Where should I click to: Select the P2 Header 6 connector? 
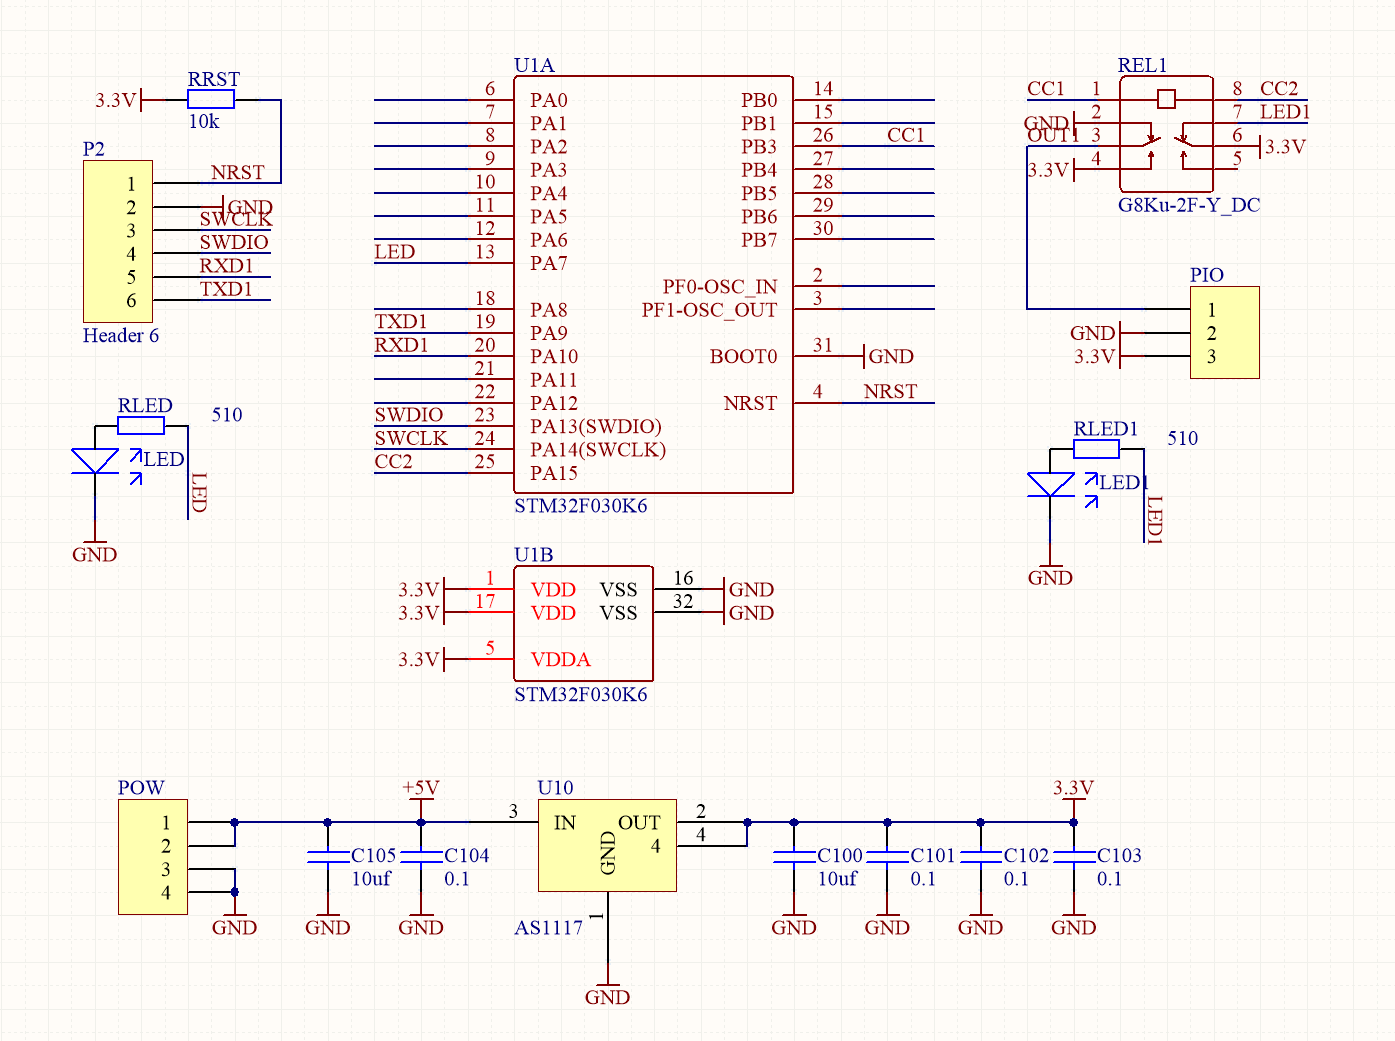[118, 241]
